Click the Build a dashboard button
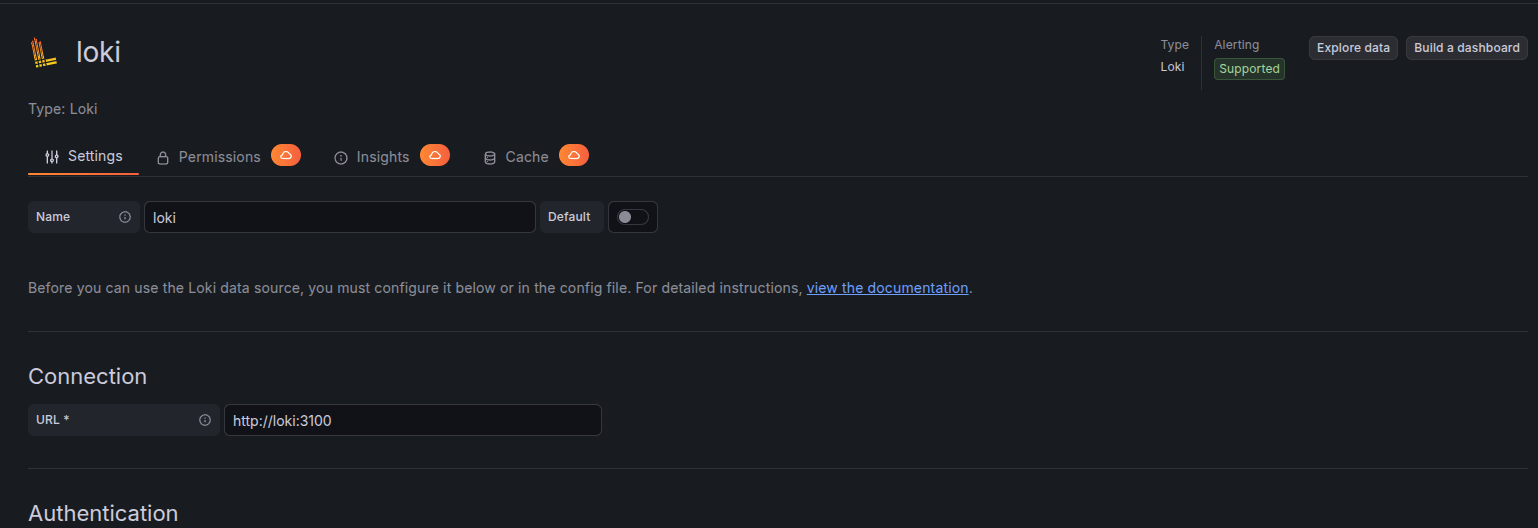 coord(1466,48)
